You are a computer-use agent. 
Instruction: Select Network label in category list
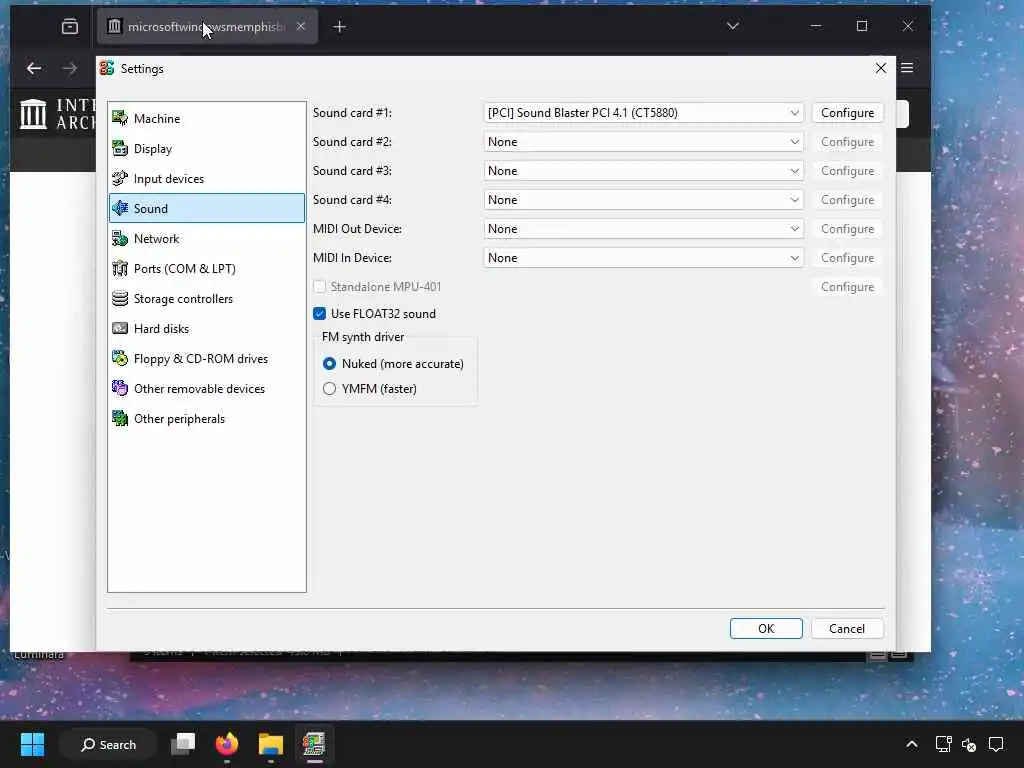pyautogui.click(x=156, y=239)
